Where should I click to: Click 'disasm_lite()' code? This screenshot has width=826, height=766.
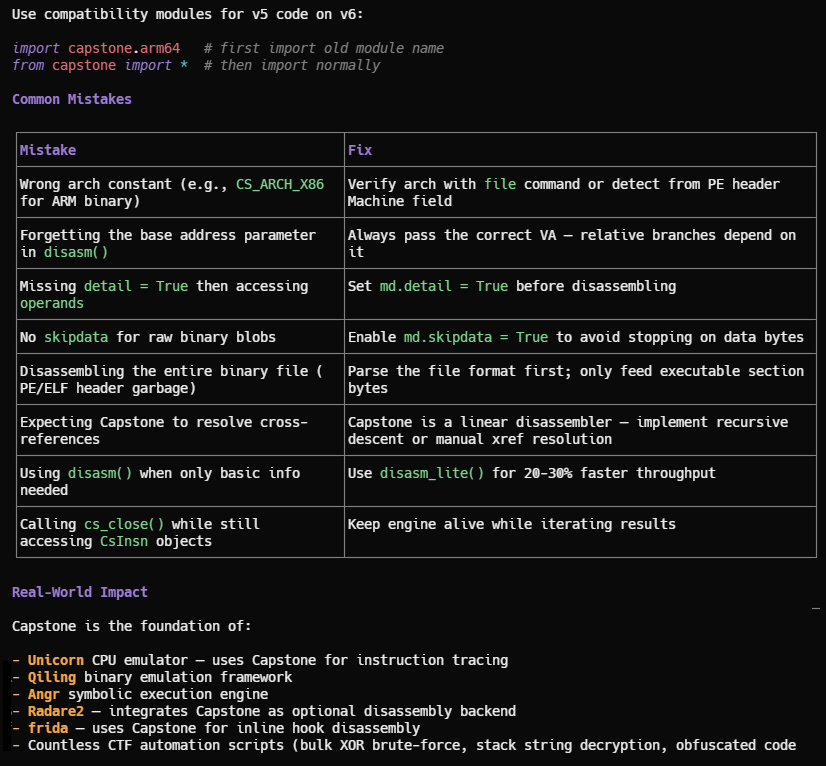click(431, 473)
